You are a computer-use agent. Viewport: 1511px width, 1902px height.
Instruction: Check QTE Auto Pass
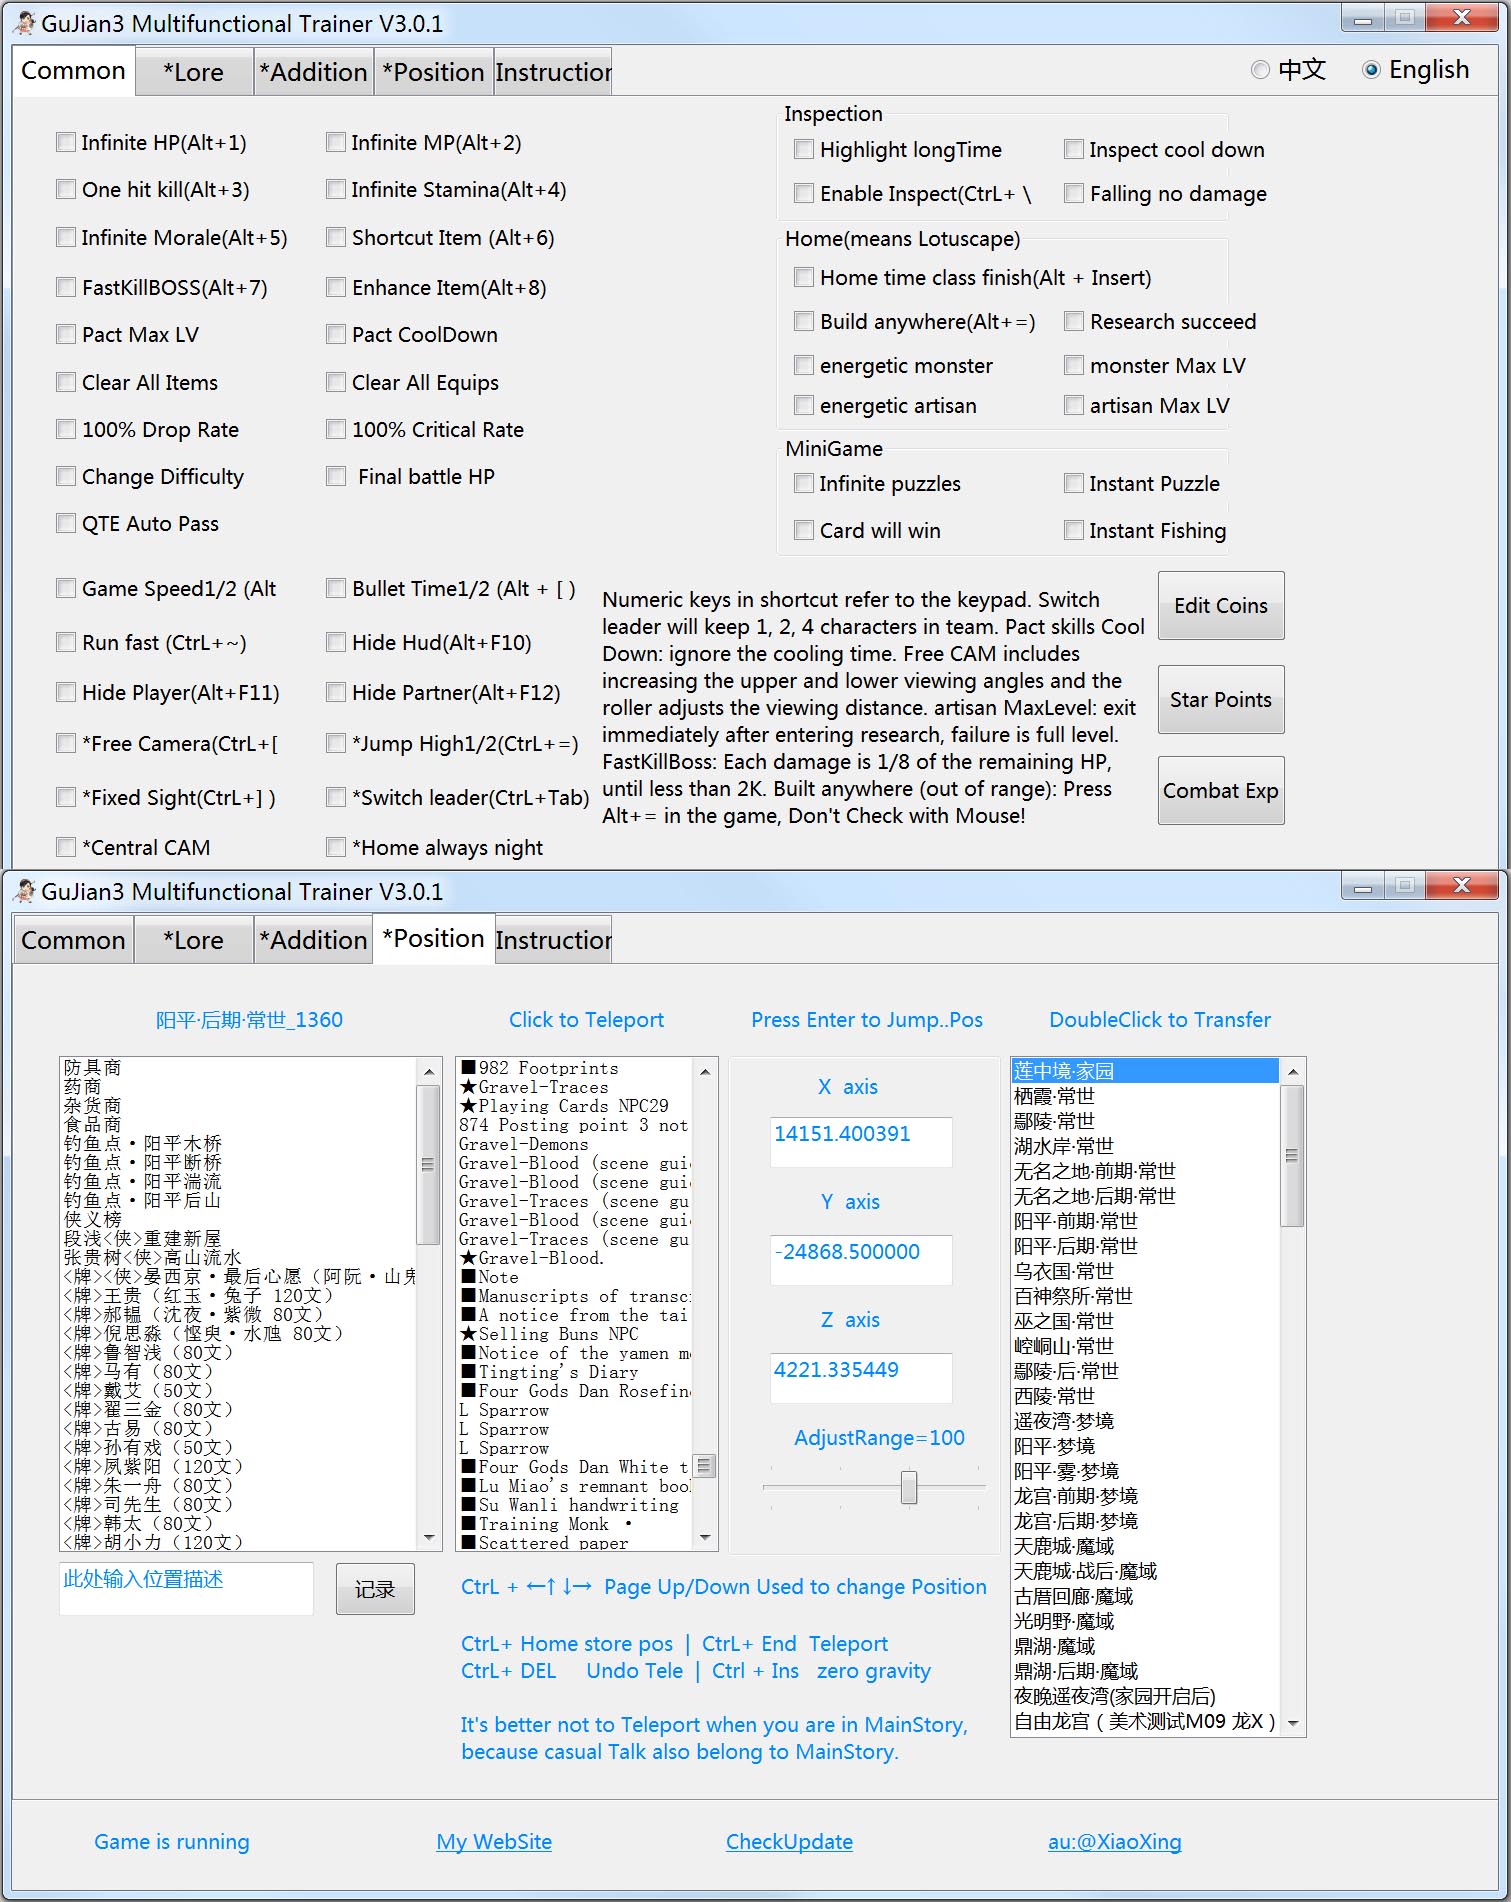click(66, 523)
